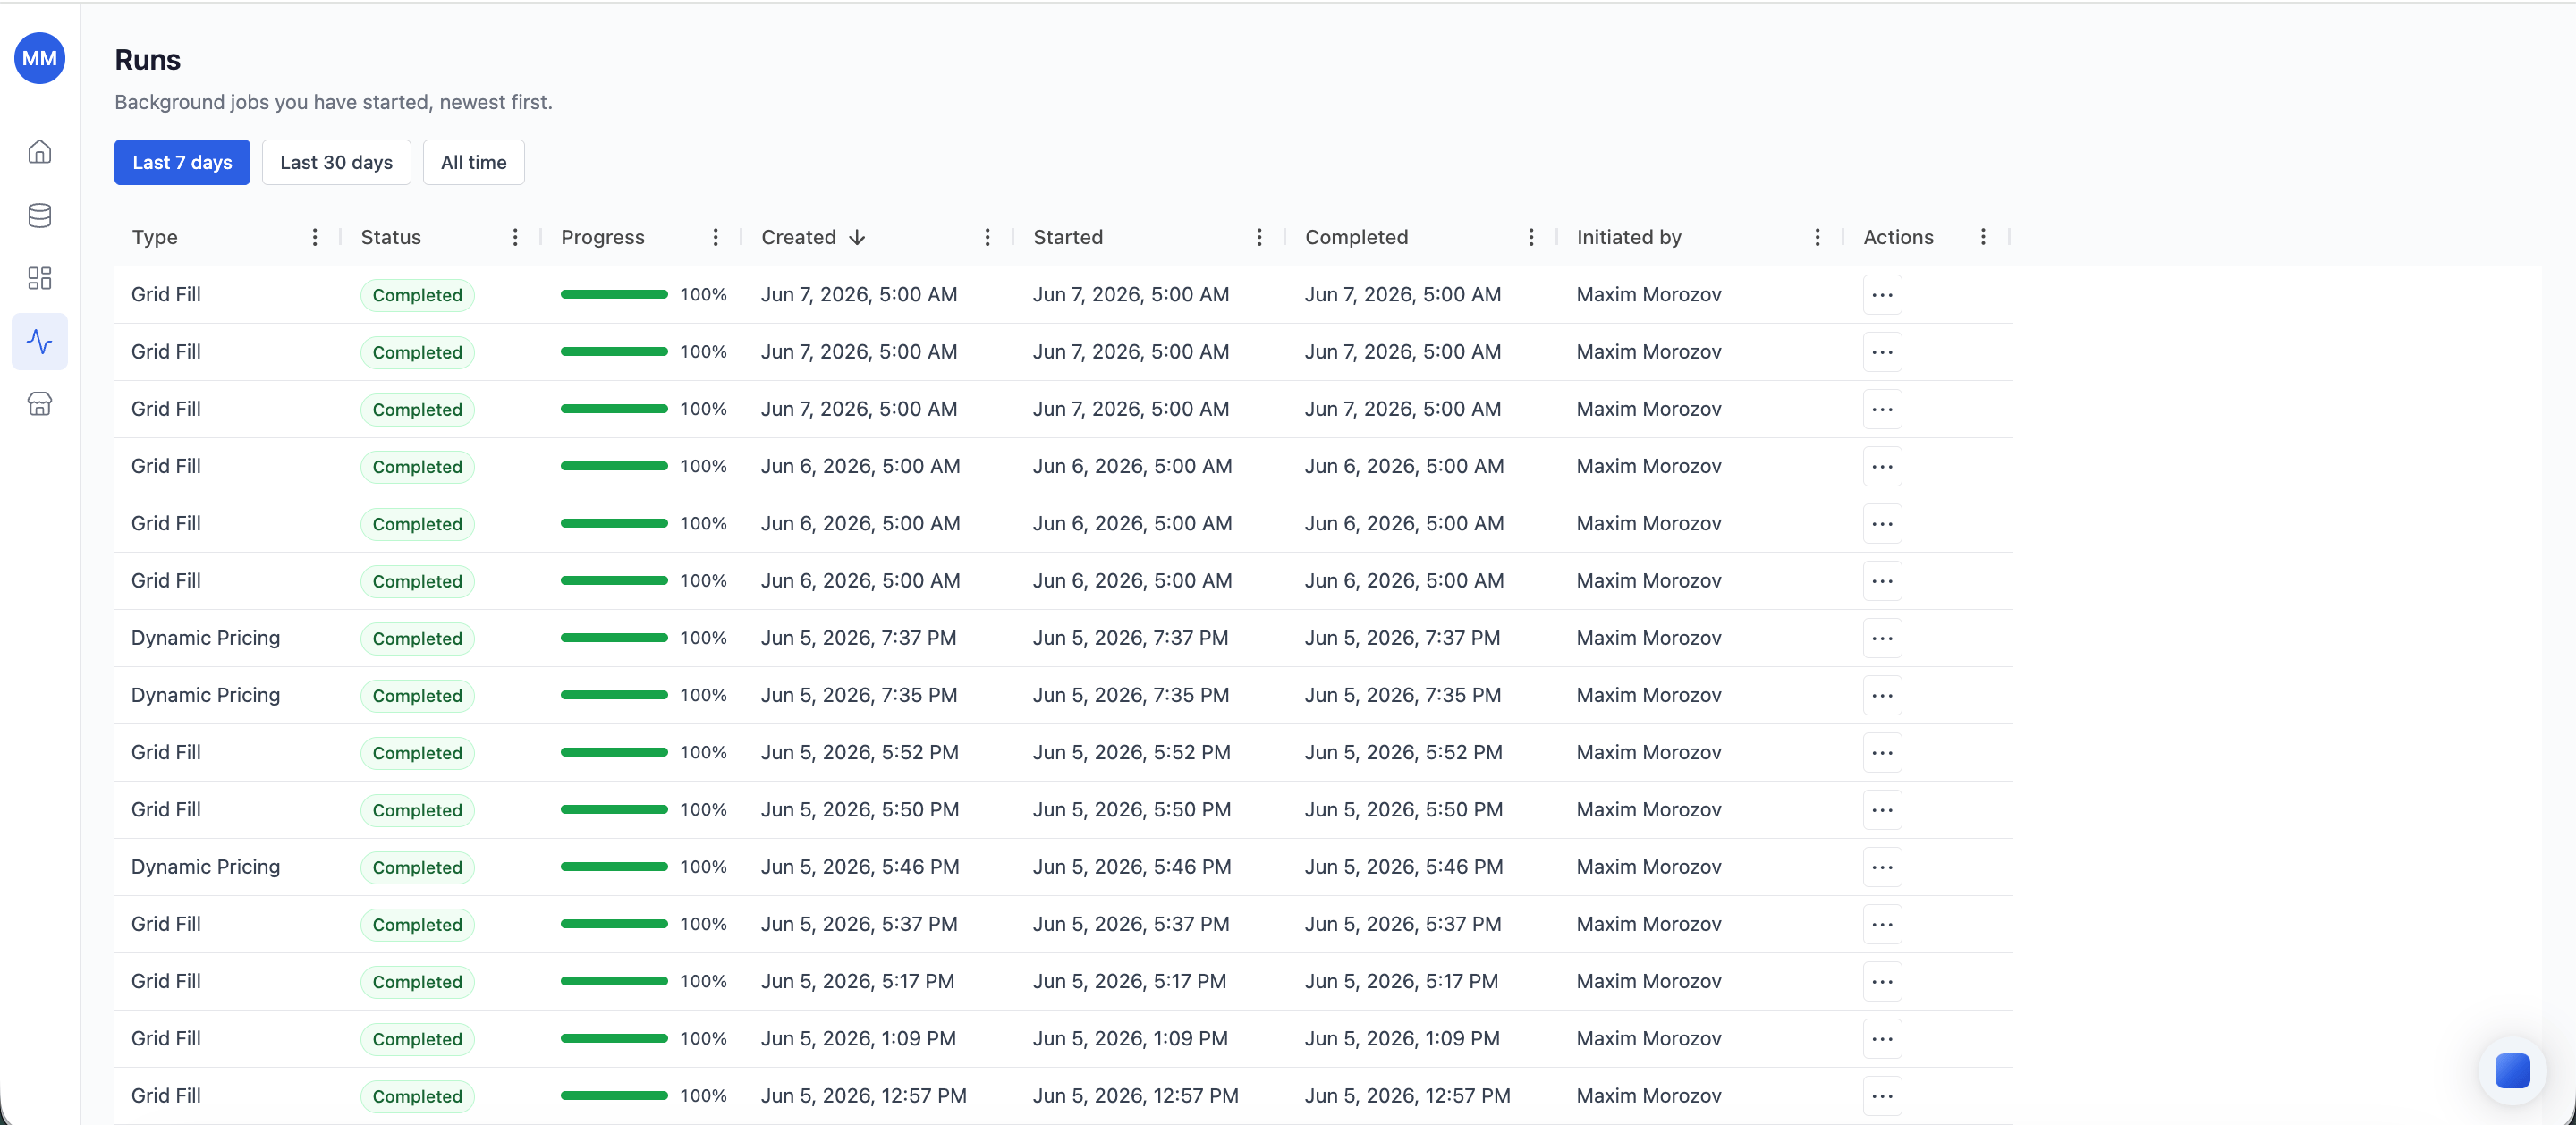Screen dimensions: 2576x1125
Task: Open Progress column options menu
Action: 715,237
